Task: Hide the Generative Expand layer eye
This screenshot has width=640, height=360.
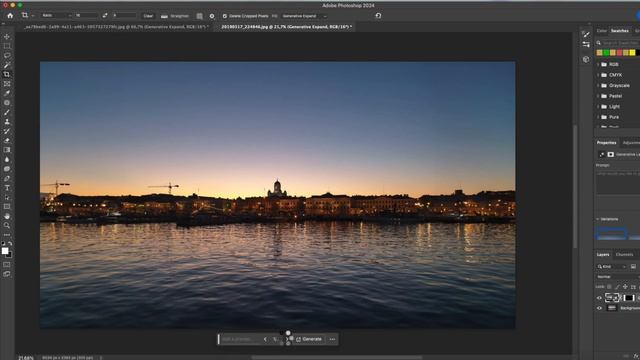Action: [599, 298]
